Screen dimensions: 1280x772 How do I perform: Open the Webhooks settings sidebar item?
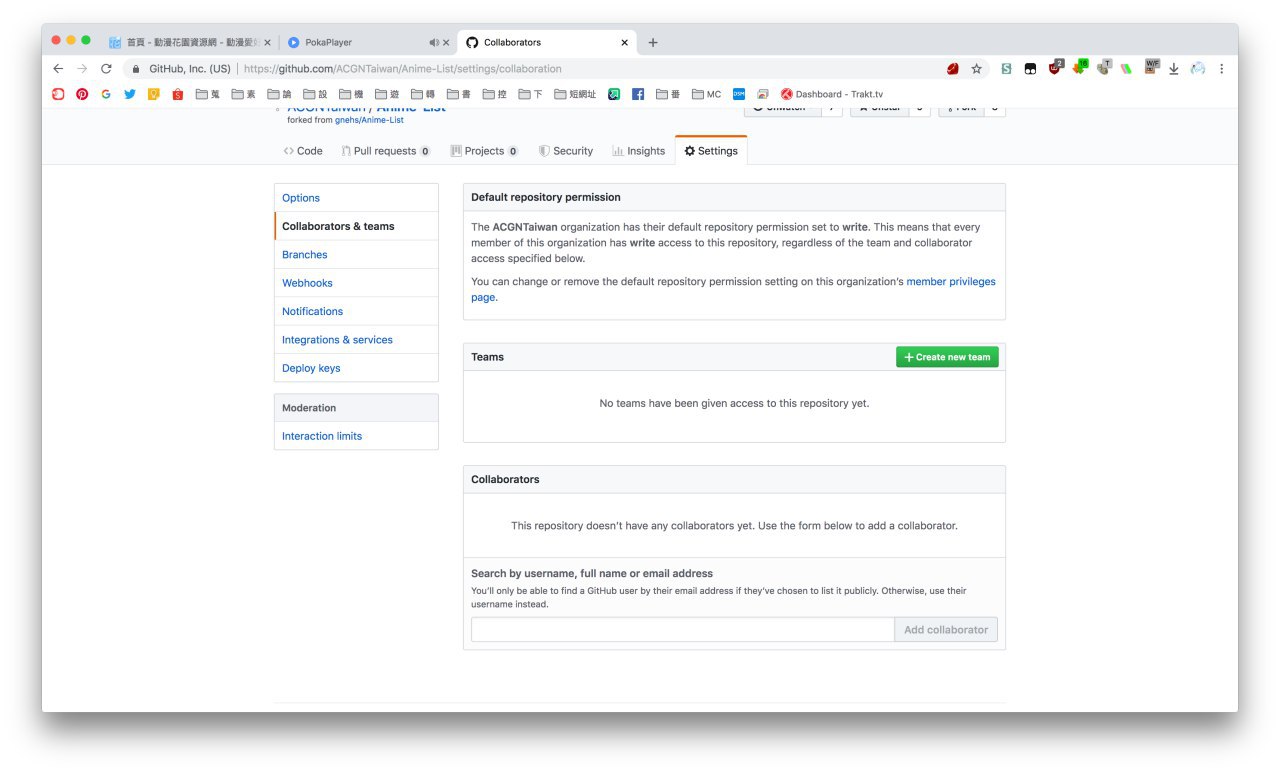[356, 283]
